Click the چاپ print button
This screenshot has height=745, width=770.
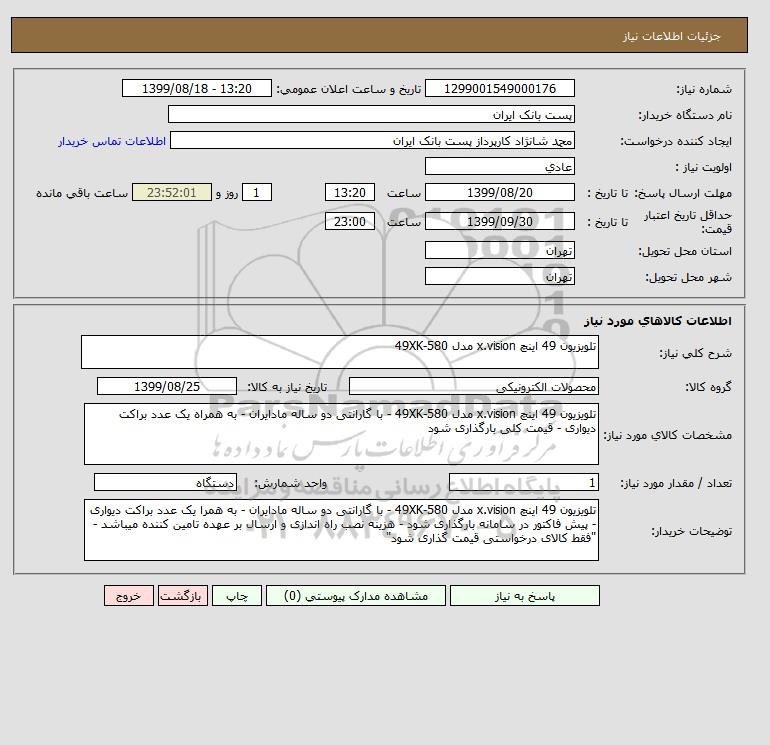[x=237, y=596]
